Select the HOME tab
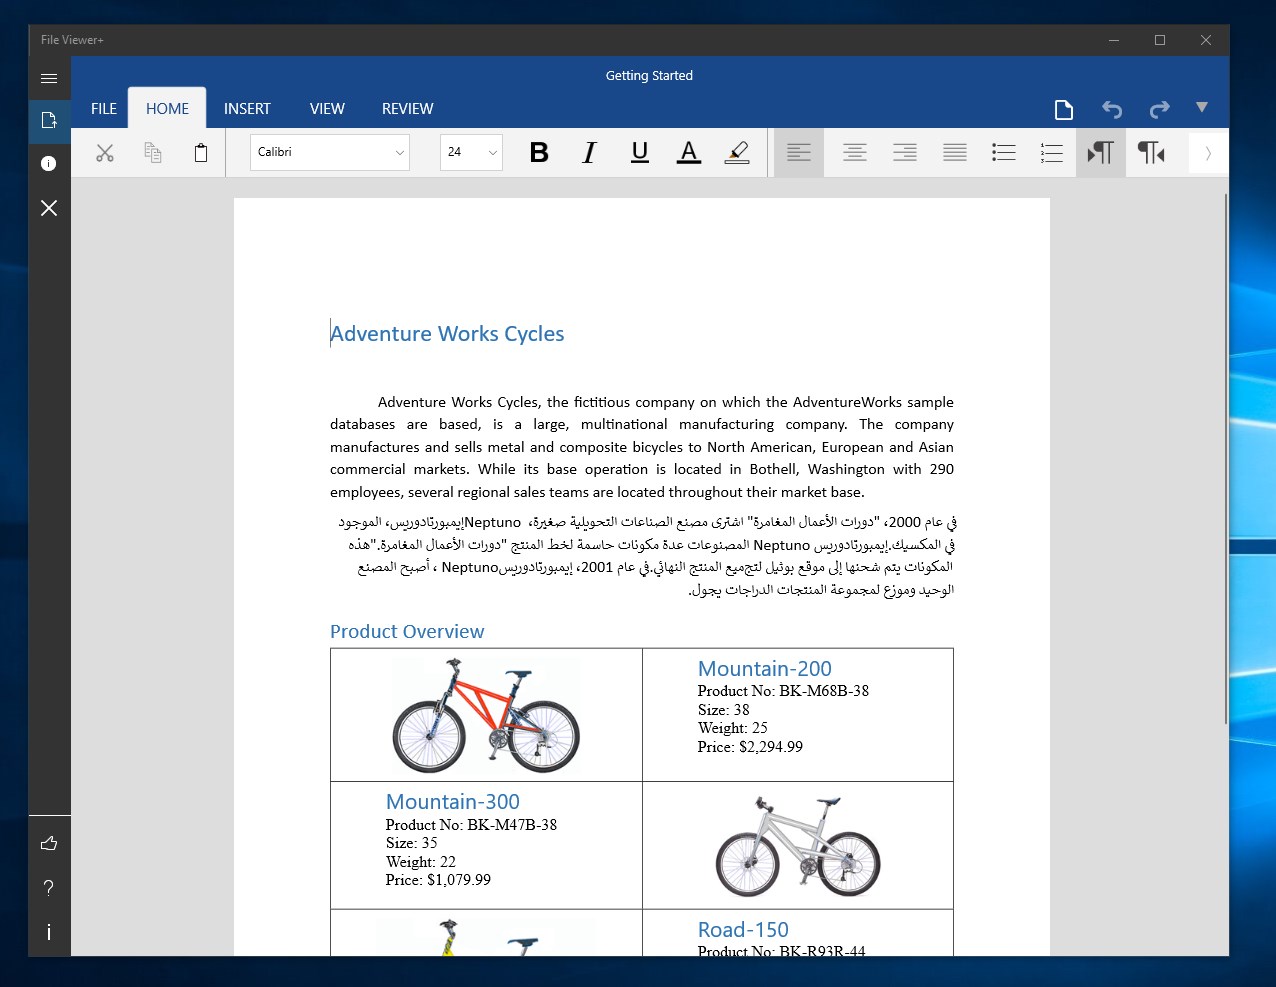Image resolution: width=1276 pixels, height=987 pixels. (x=167, y=108)
